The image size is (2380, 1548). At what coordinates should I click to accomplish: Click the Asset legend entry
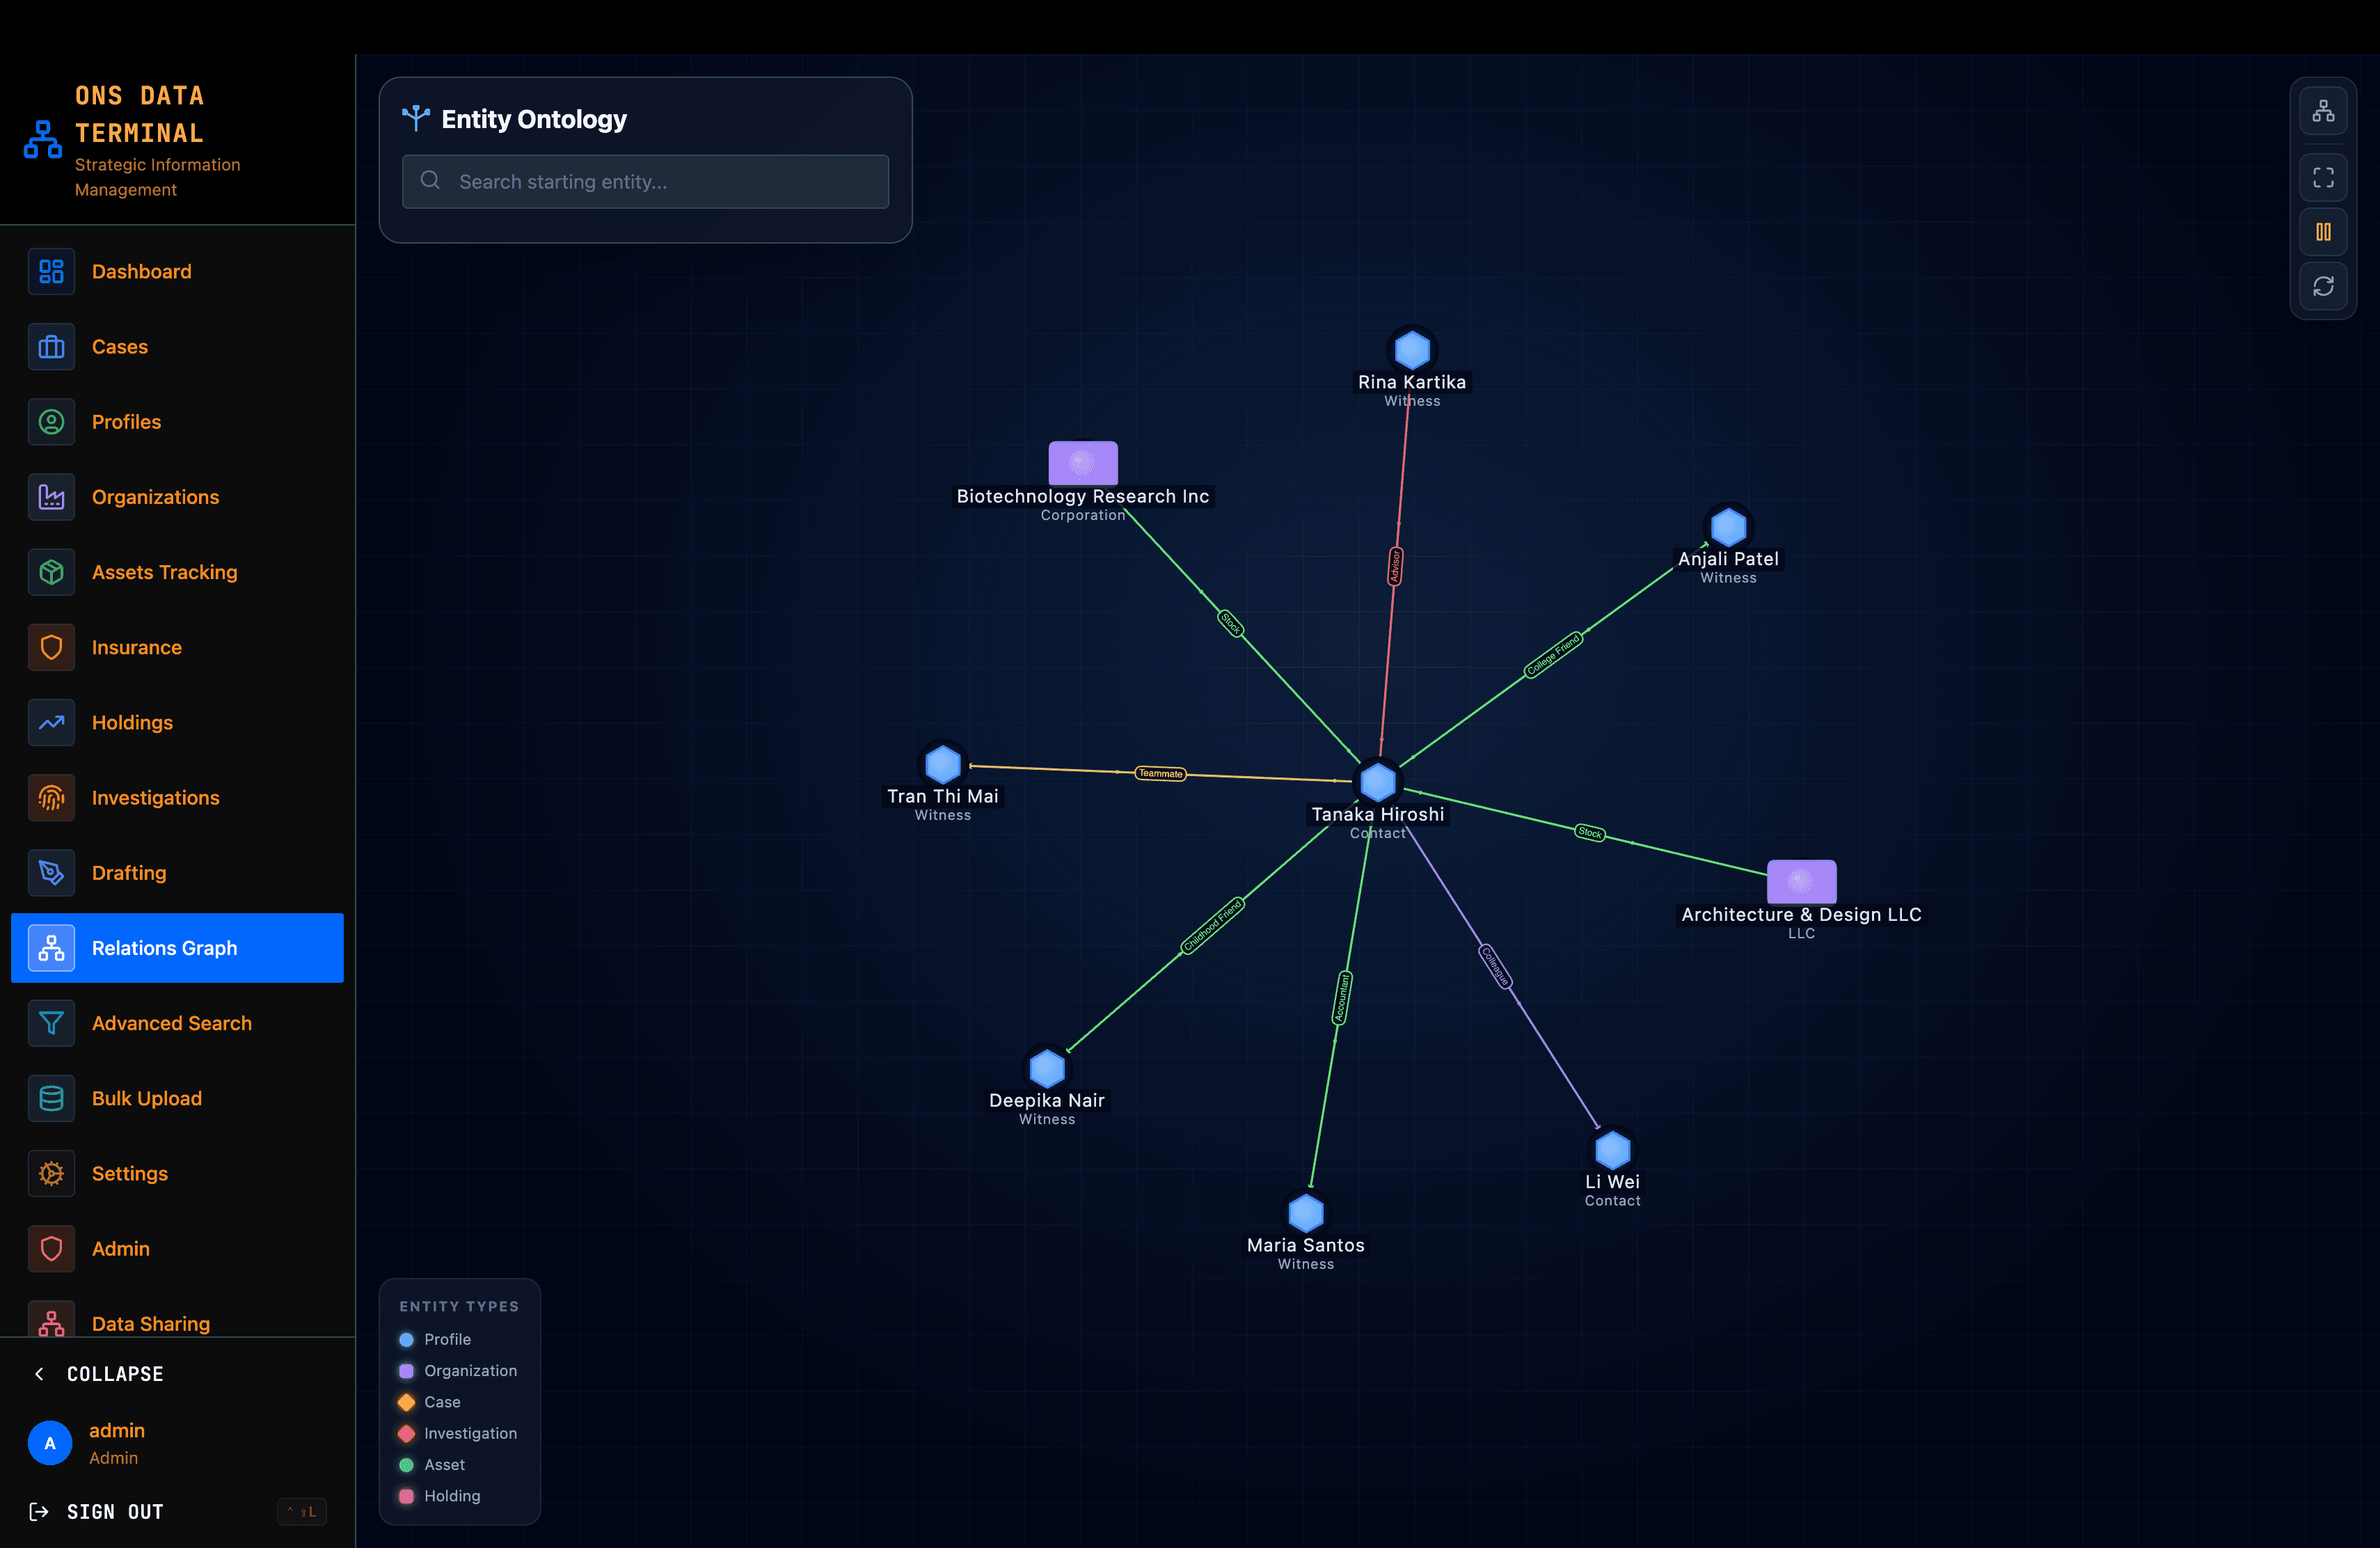point(432,1465)
